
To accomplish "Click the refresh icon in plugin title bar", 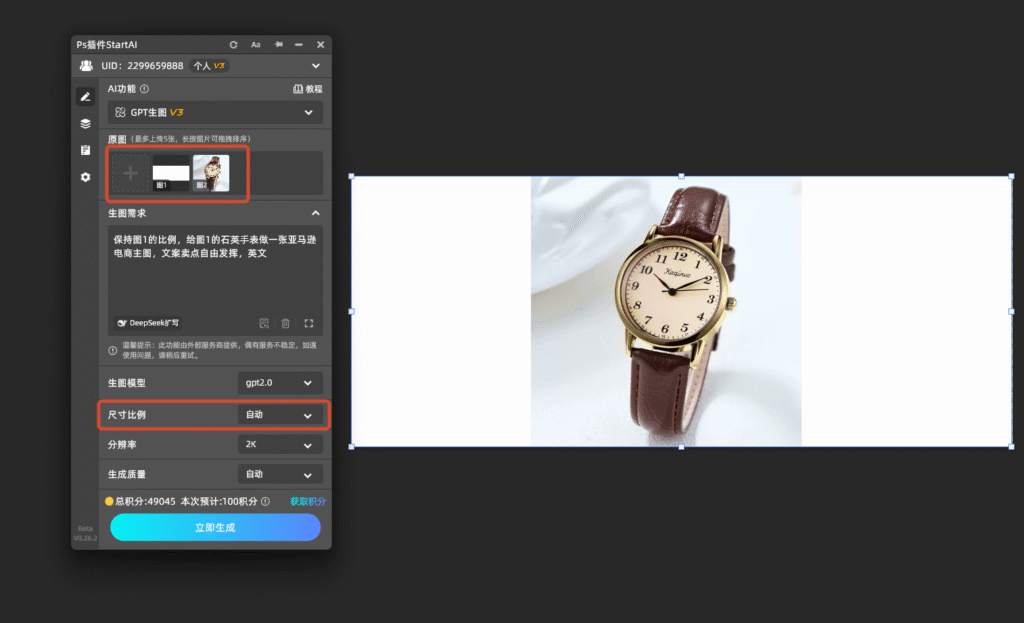I will pos(233,44).
